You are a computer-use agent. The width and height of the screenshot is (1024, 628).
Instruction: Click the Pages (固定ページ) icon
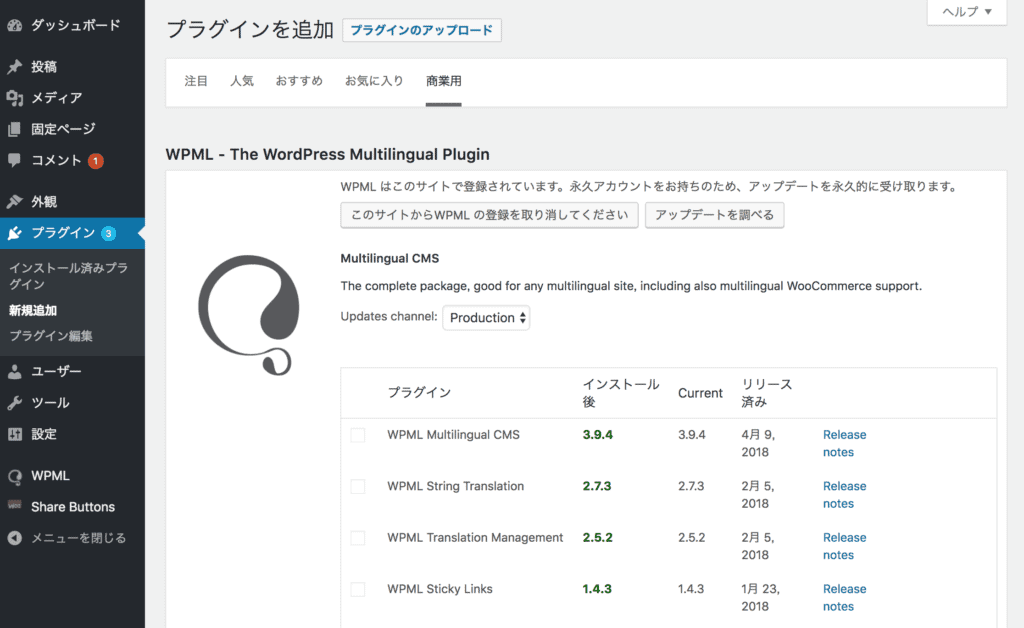tap(14, 129)
